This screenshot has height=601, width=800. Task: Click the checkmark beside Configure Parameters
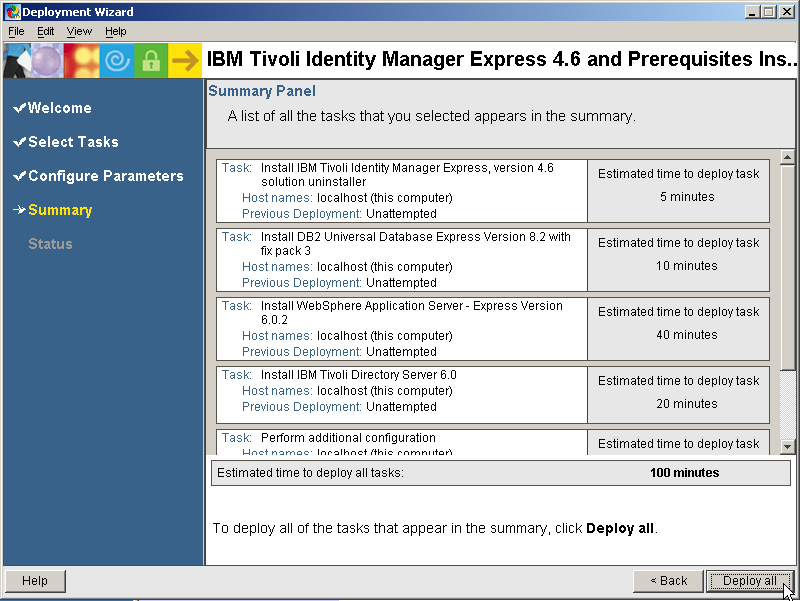(19, 176)
